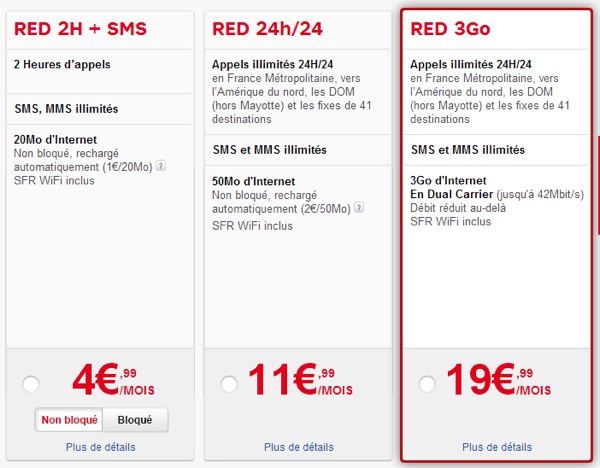Viewport: 600px width, 468px height.
Task: Open Plus de détails for RED 3Go
Action: coord(497,447)
